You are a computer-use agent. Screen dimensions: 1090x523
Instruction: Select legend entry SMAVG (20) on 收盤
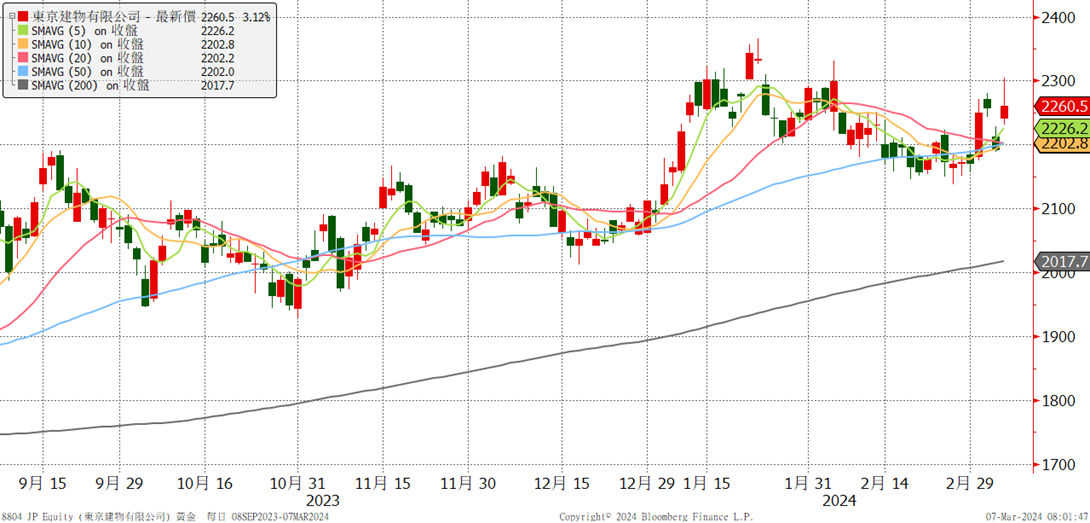tap(88, 58)
